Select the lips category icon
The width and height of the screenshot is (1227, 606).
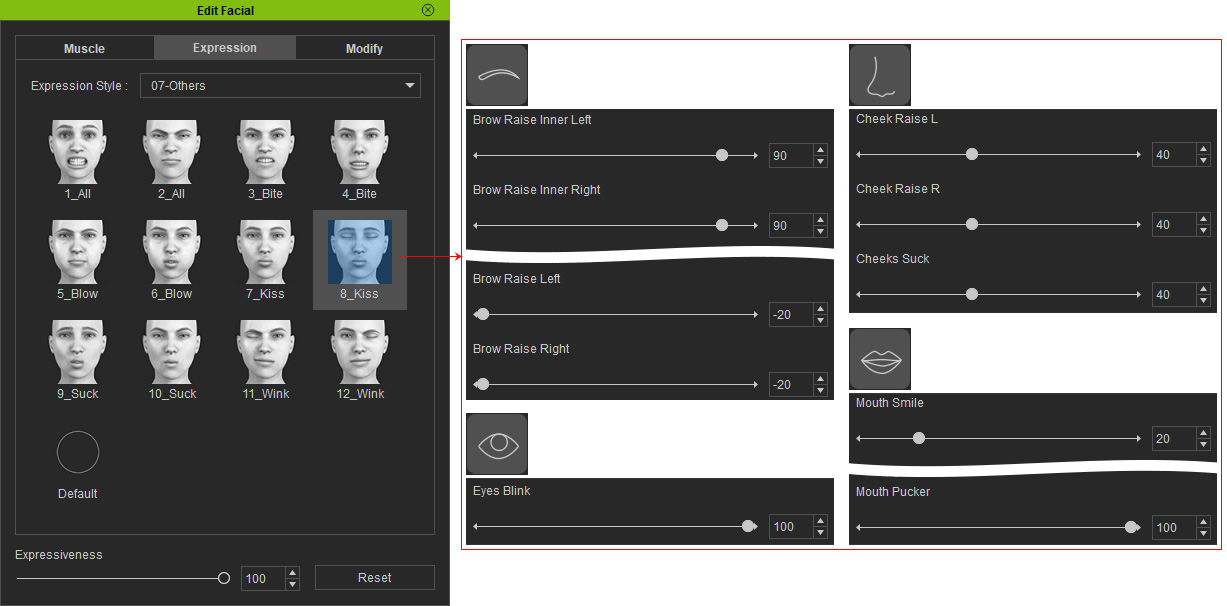(880, 359)
